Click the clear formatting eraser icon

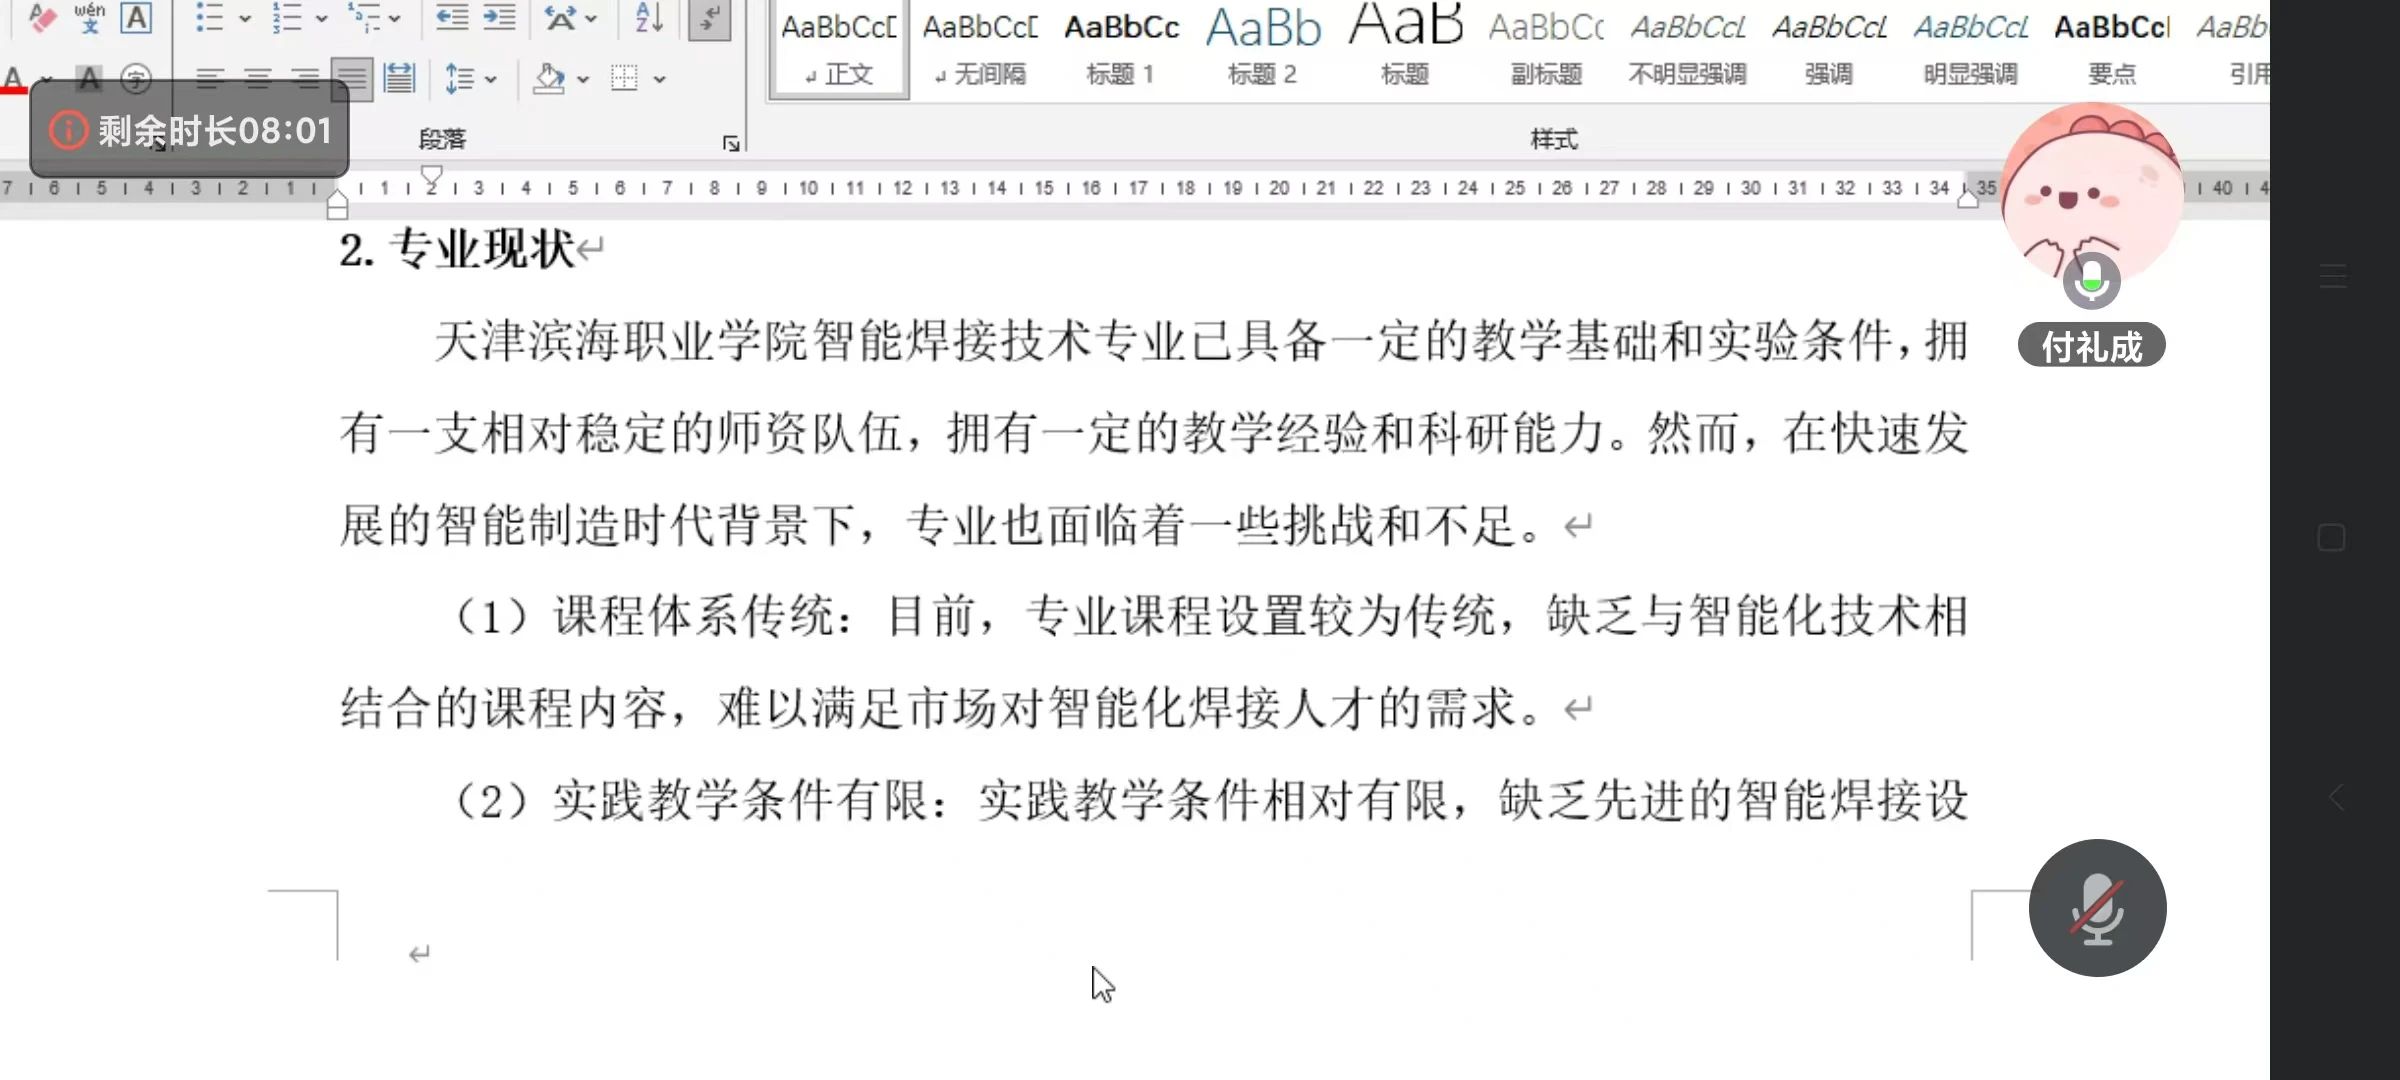click(42, 18)
